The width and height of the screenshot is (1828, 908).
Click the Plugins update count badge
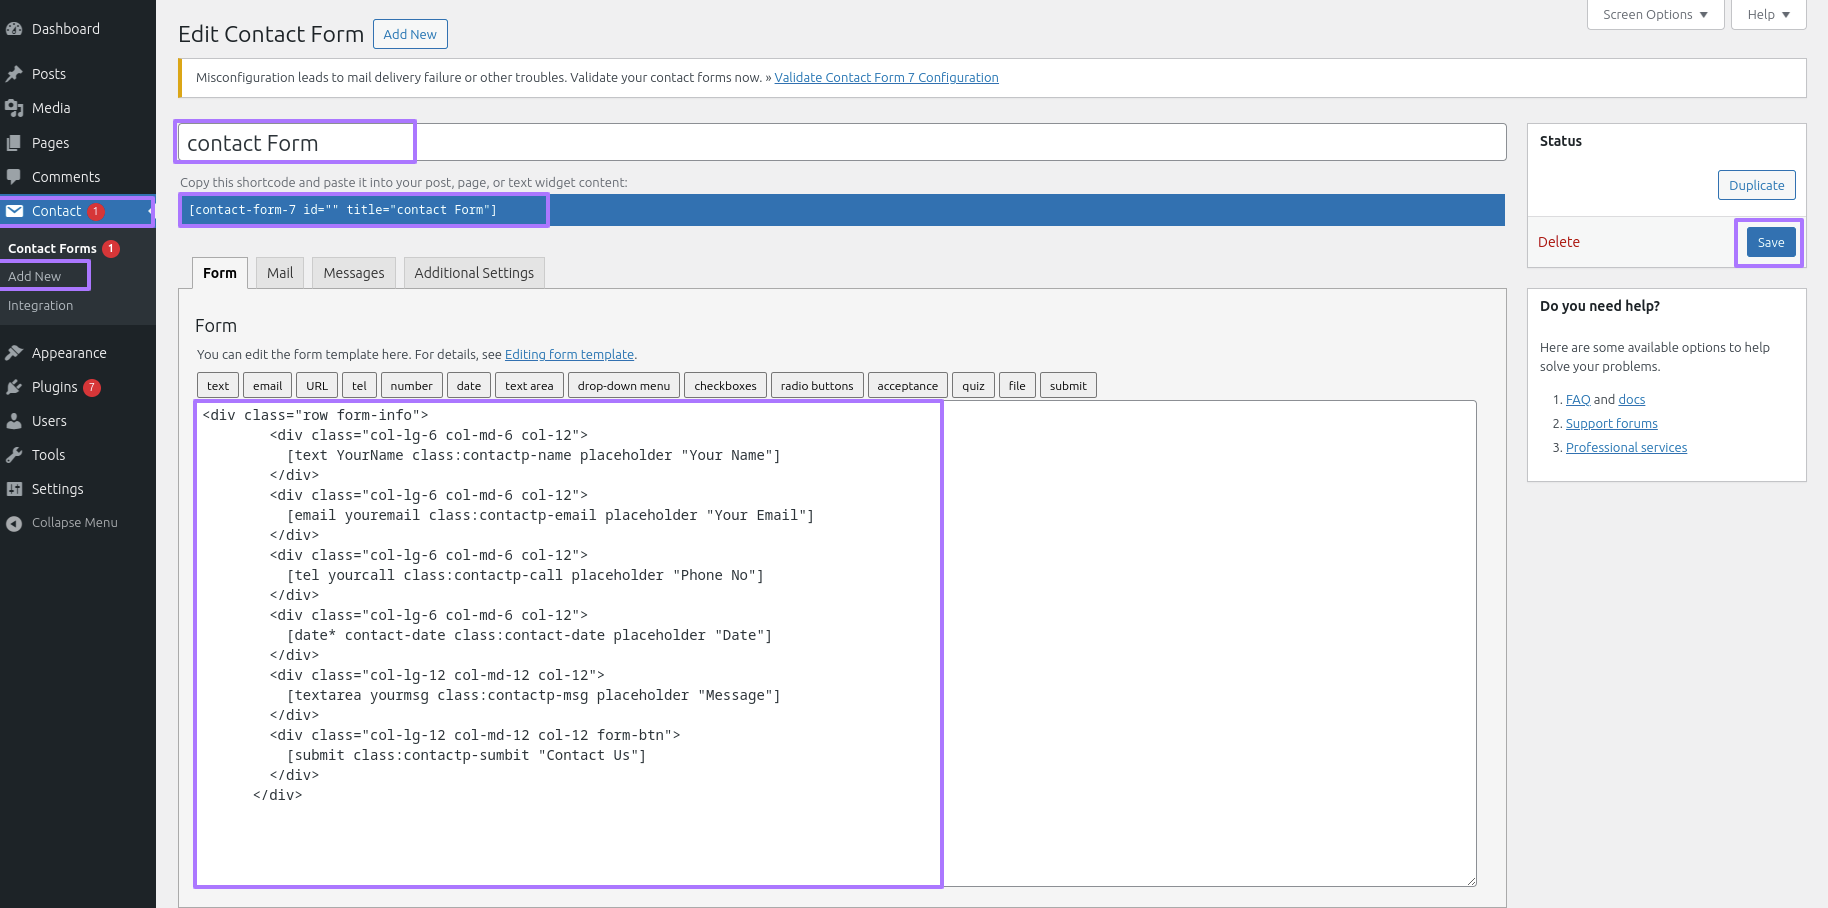92,387
